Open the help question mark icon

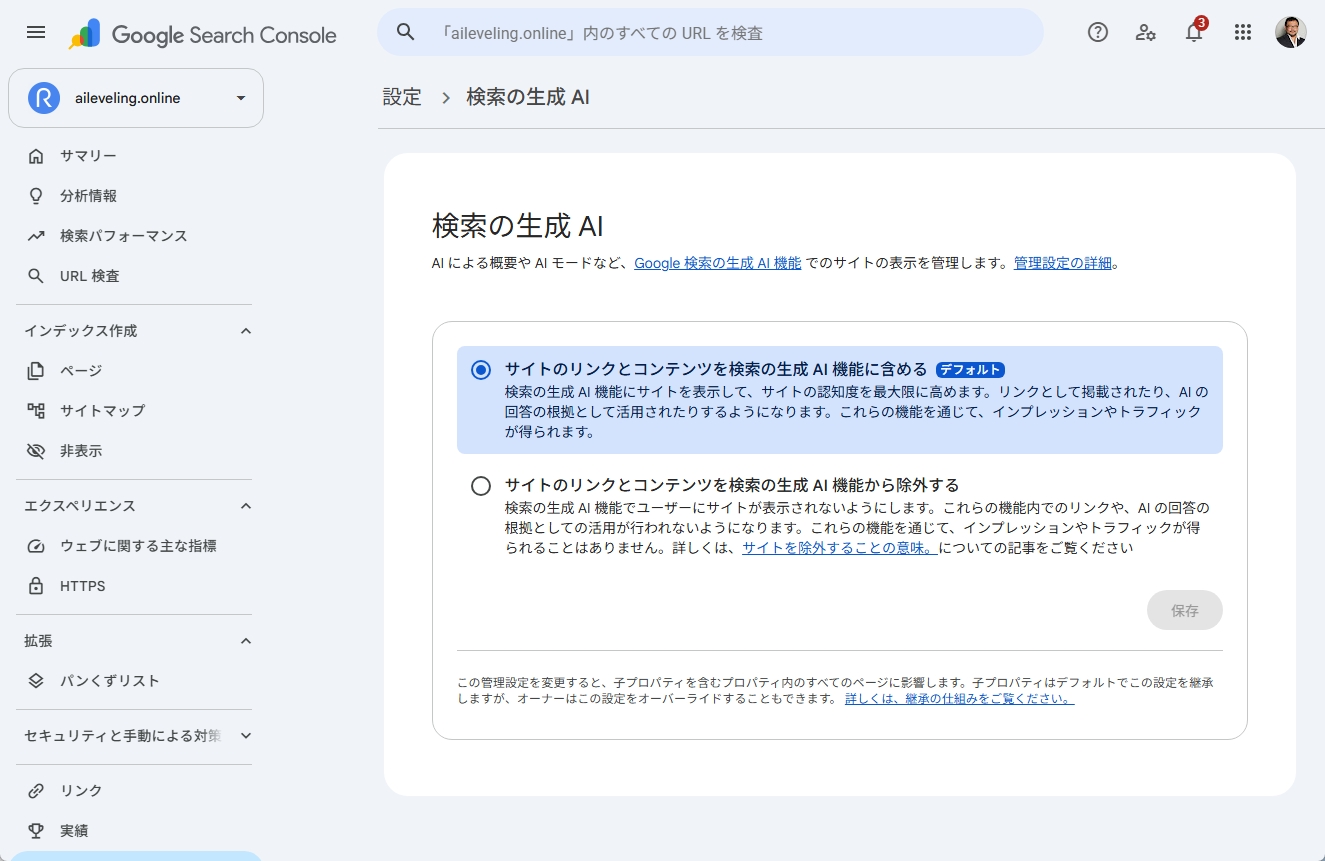click(1098, 32)
